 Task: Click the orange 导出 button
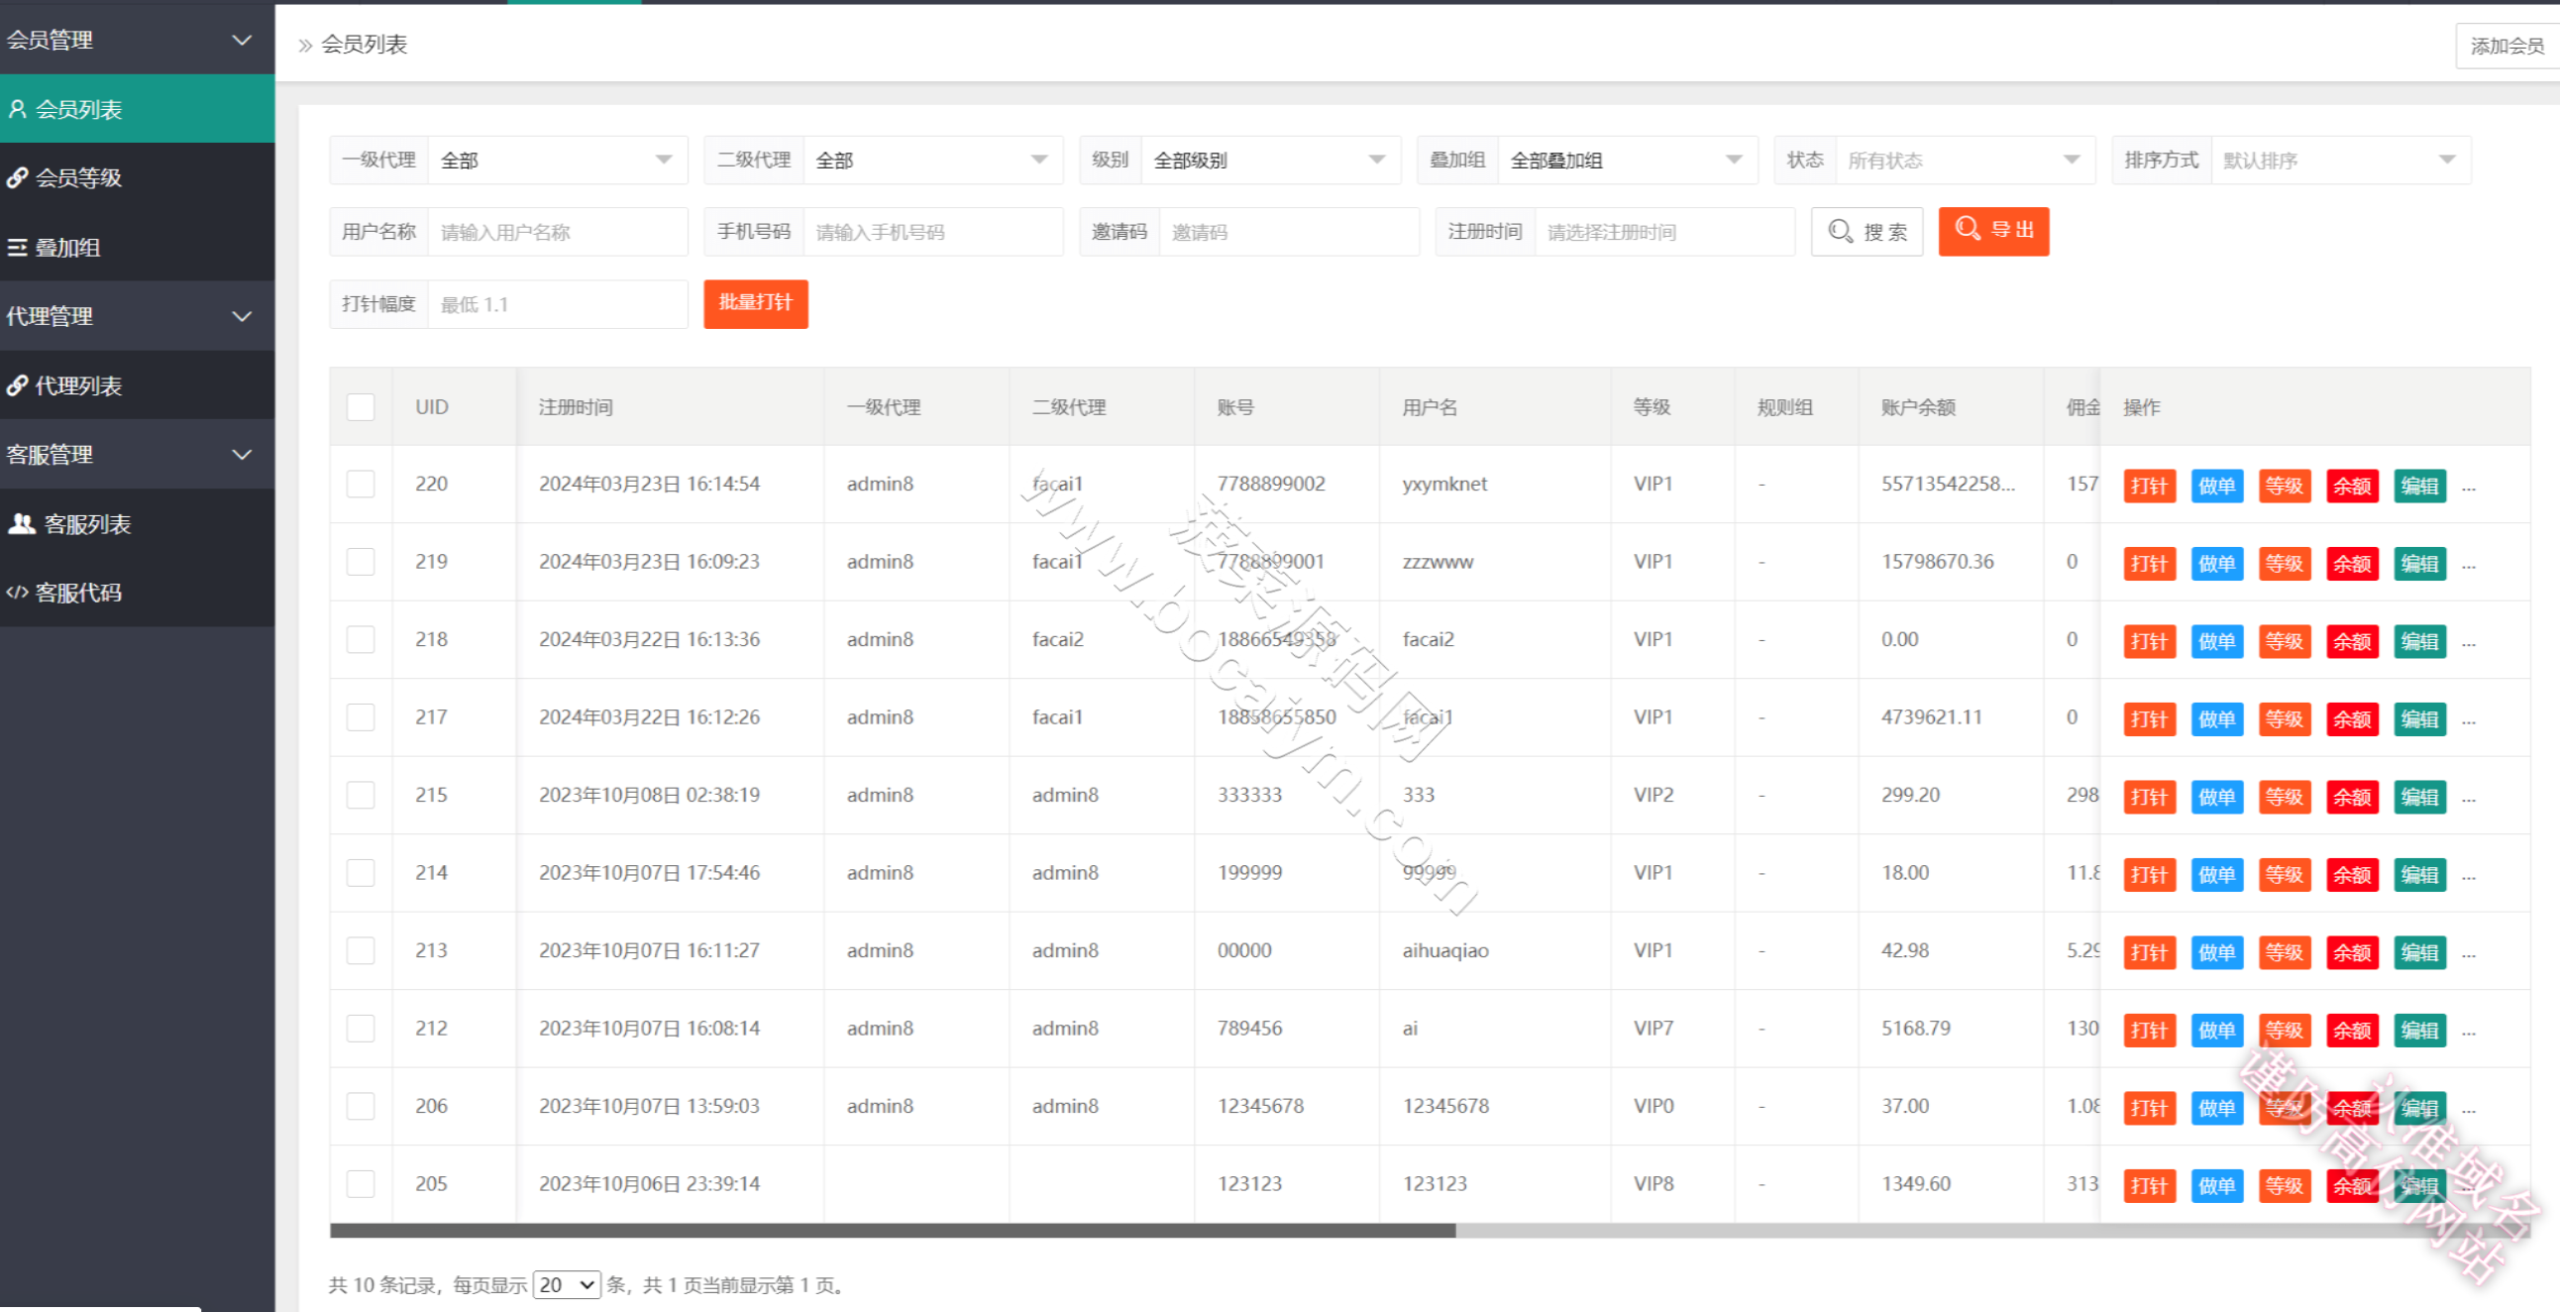pyautogui.click(x=1994, y=231)
